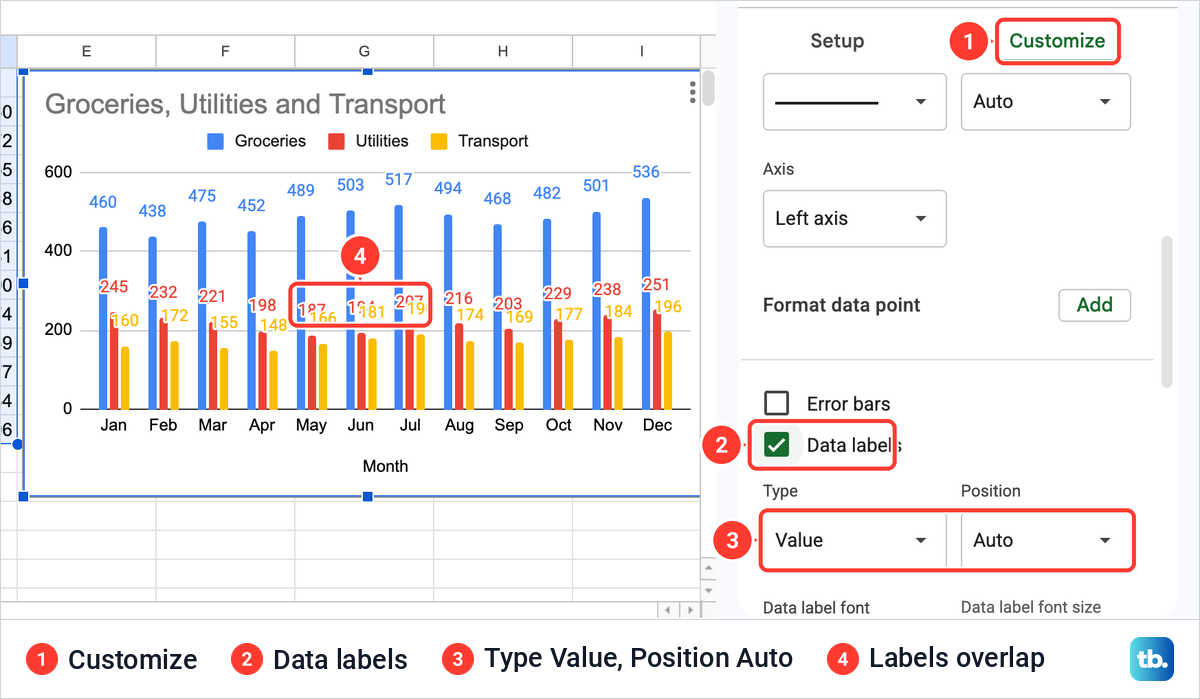
Task: Click the bottom center chart resize handle
Action: click(x=367, y=496)
